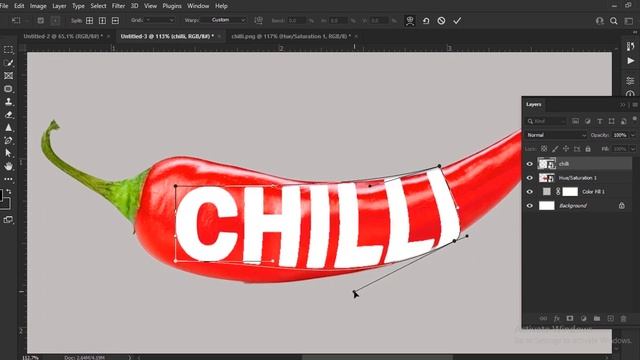Open the Edit Toolbar three-dots button
The image size is (640, 360).
[x=8, y=179]
